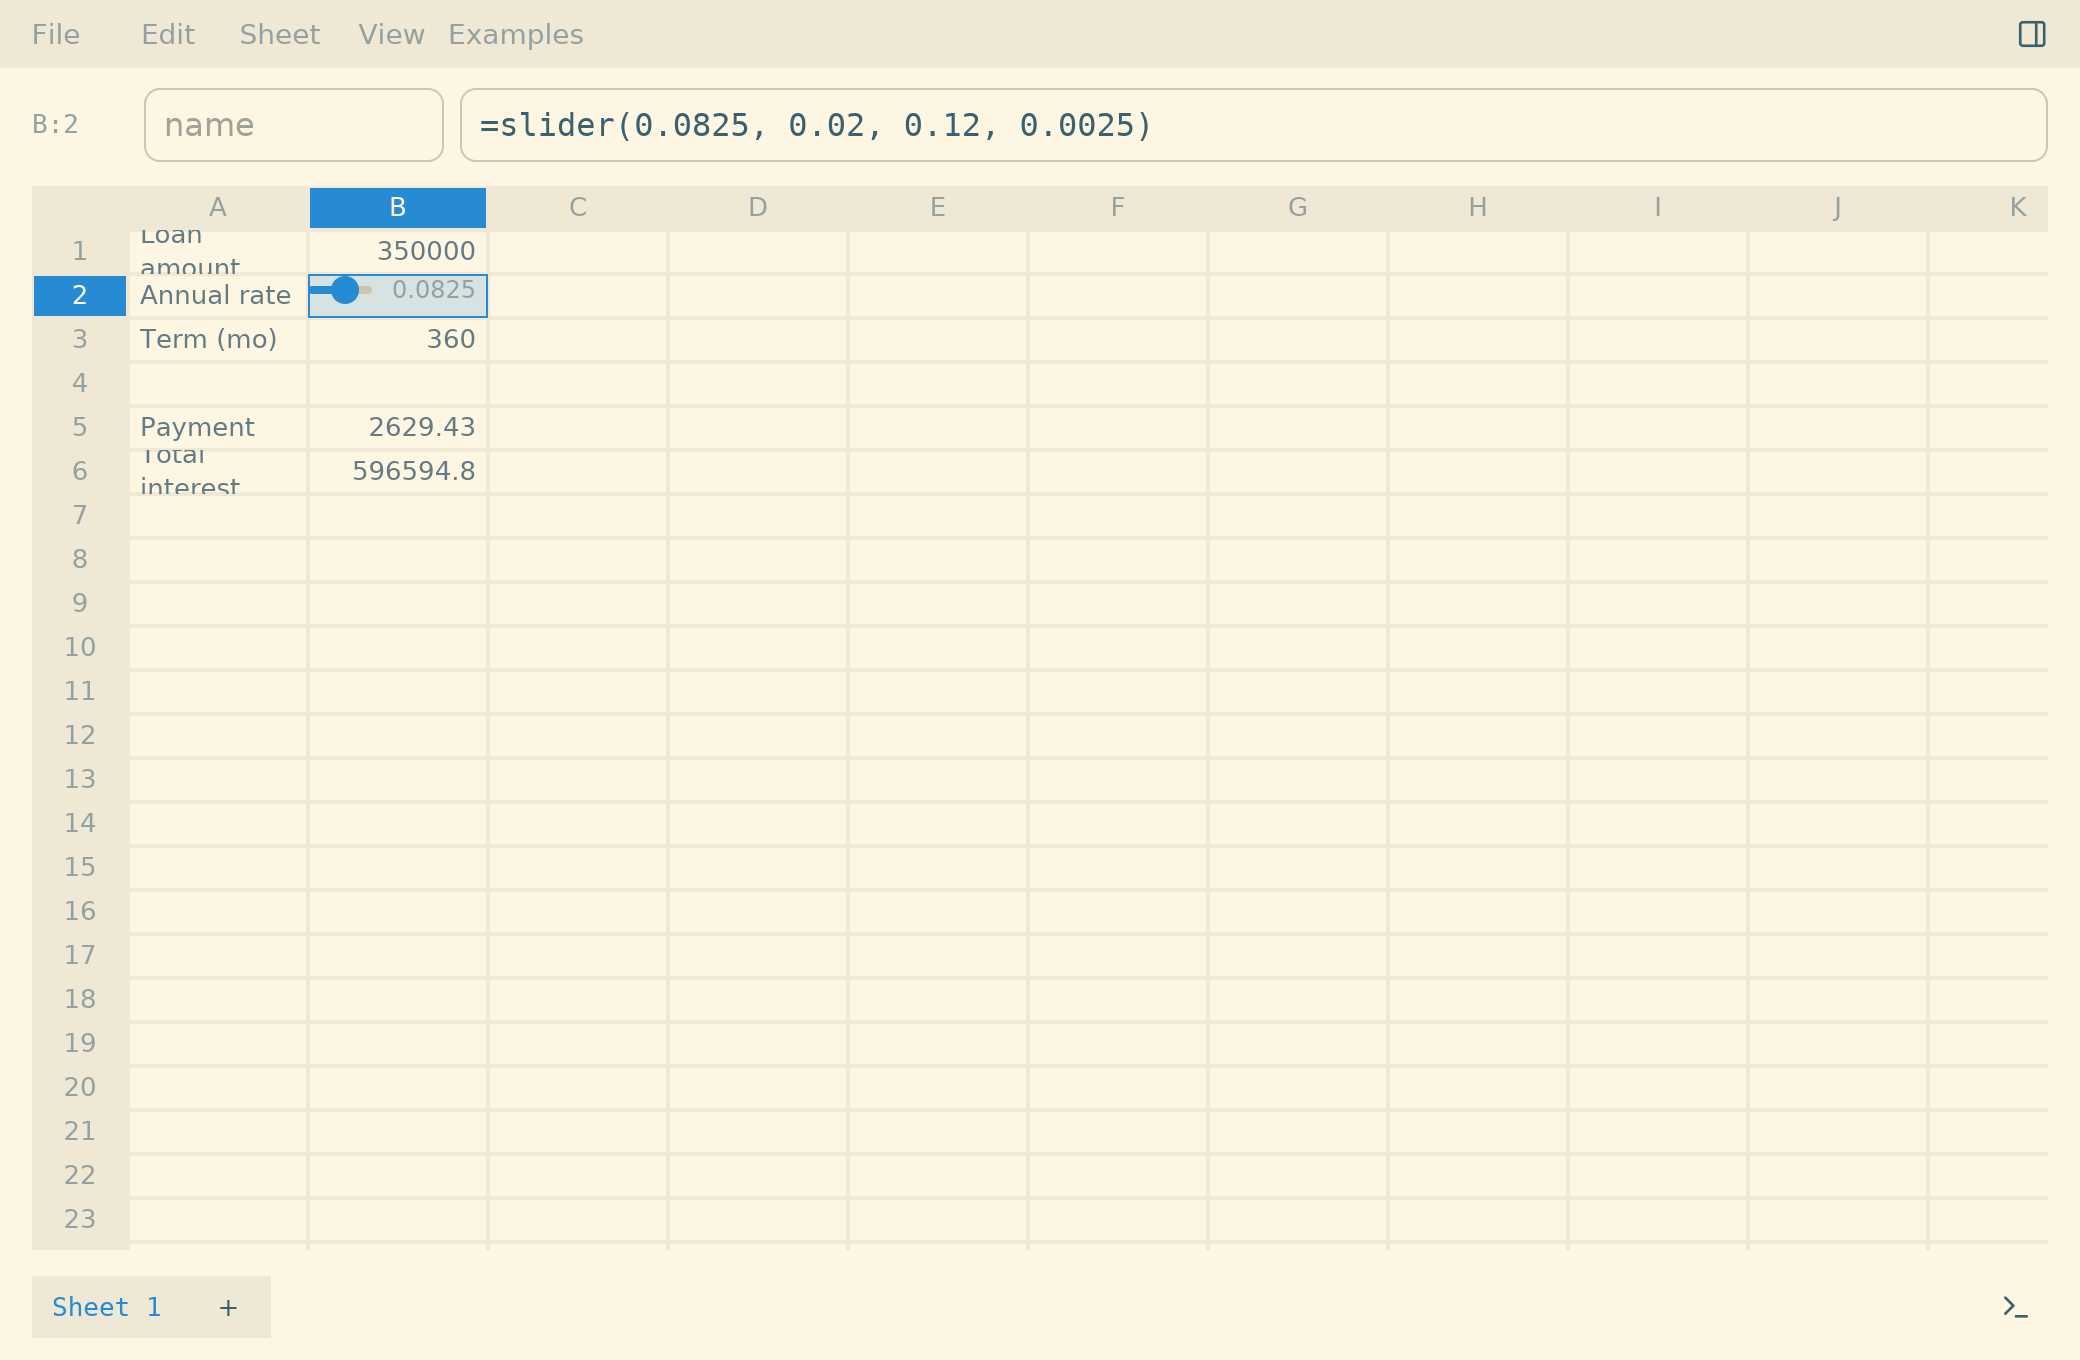The height and width of the screenshot is (1360, 2080).
Task: Click the 2629.43 payment value cell
Action: 398,428
